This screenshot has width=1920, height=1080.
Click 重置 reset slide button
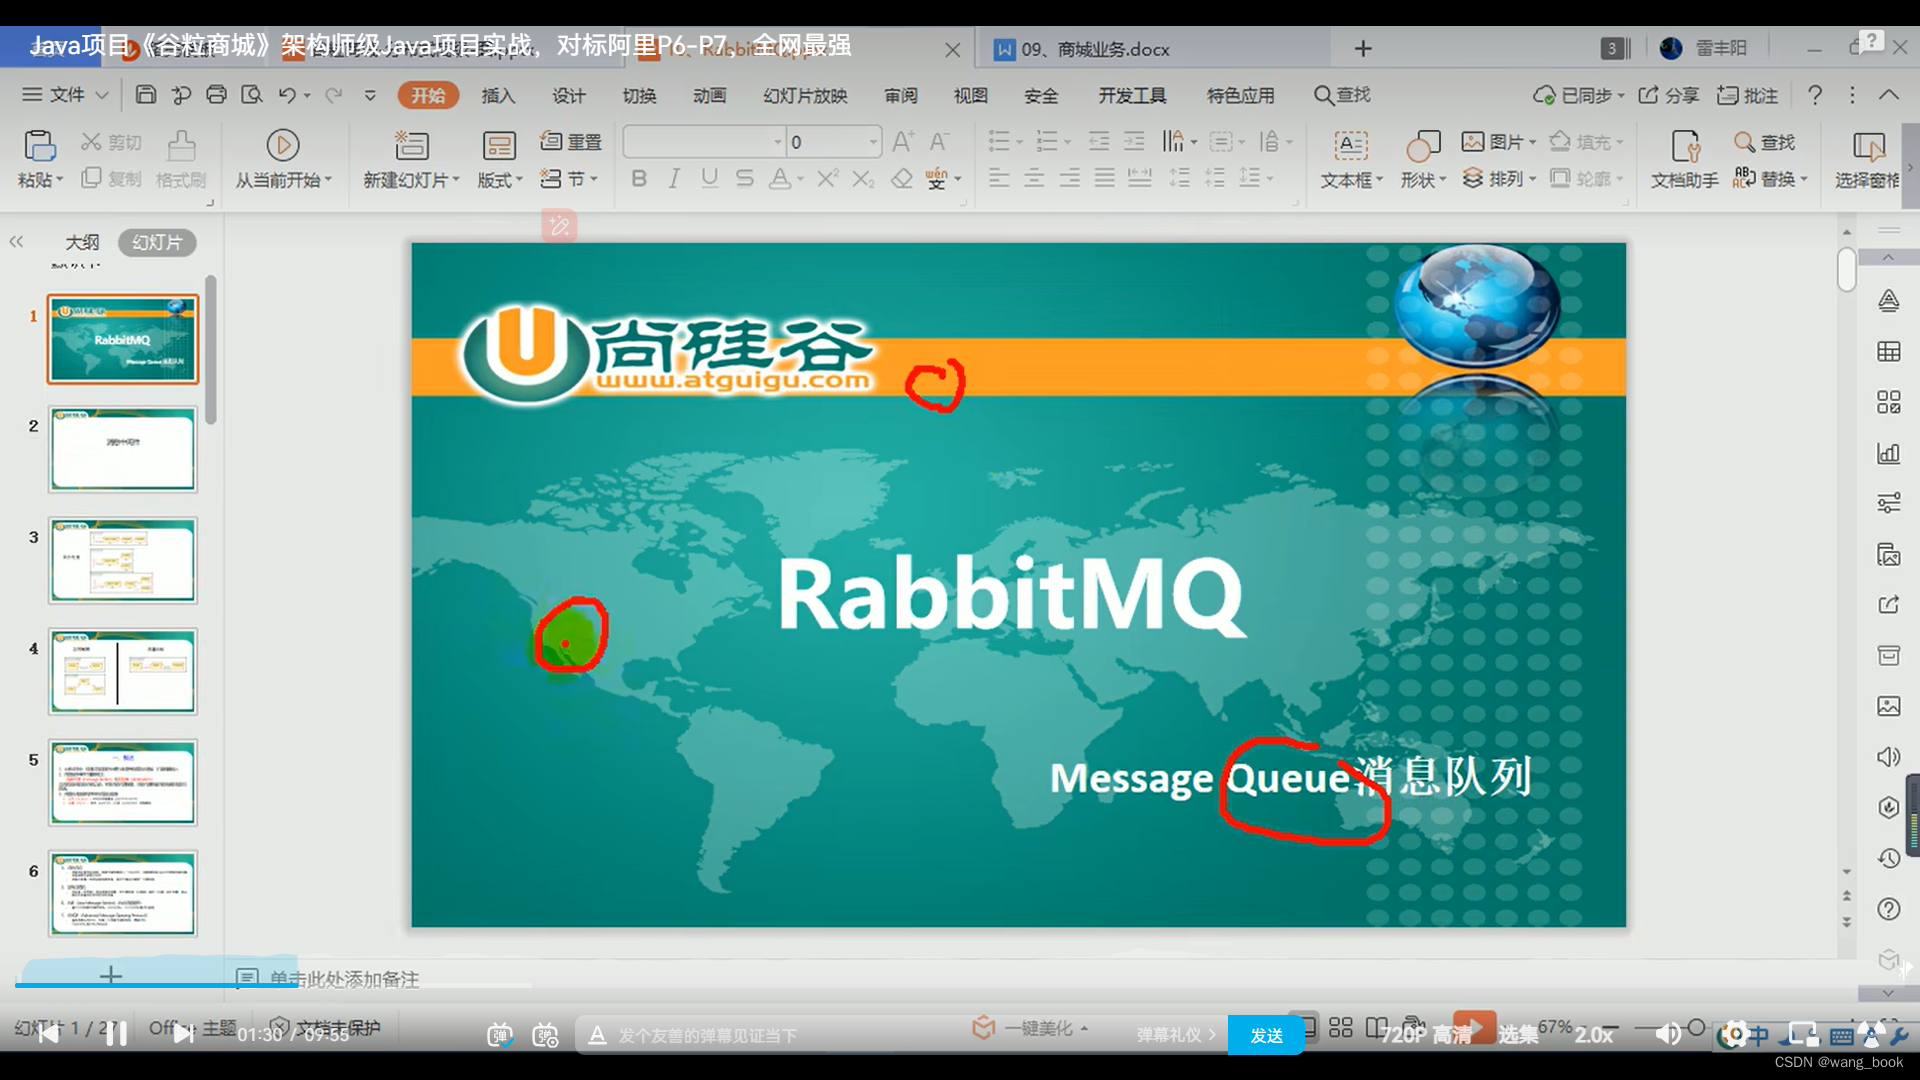(x=571, y=142)
